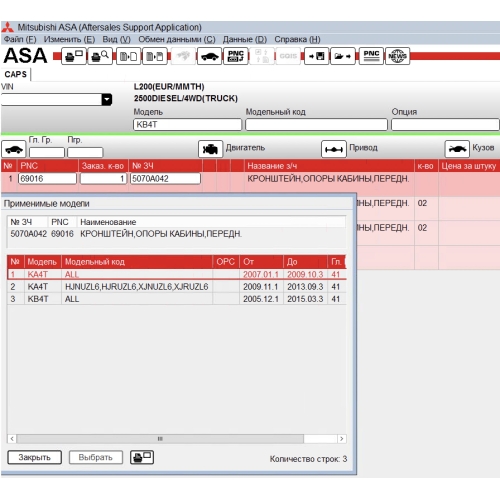Click the date 2013.09.3 cell
500x500 pixels.
tap(305, 287)
